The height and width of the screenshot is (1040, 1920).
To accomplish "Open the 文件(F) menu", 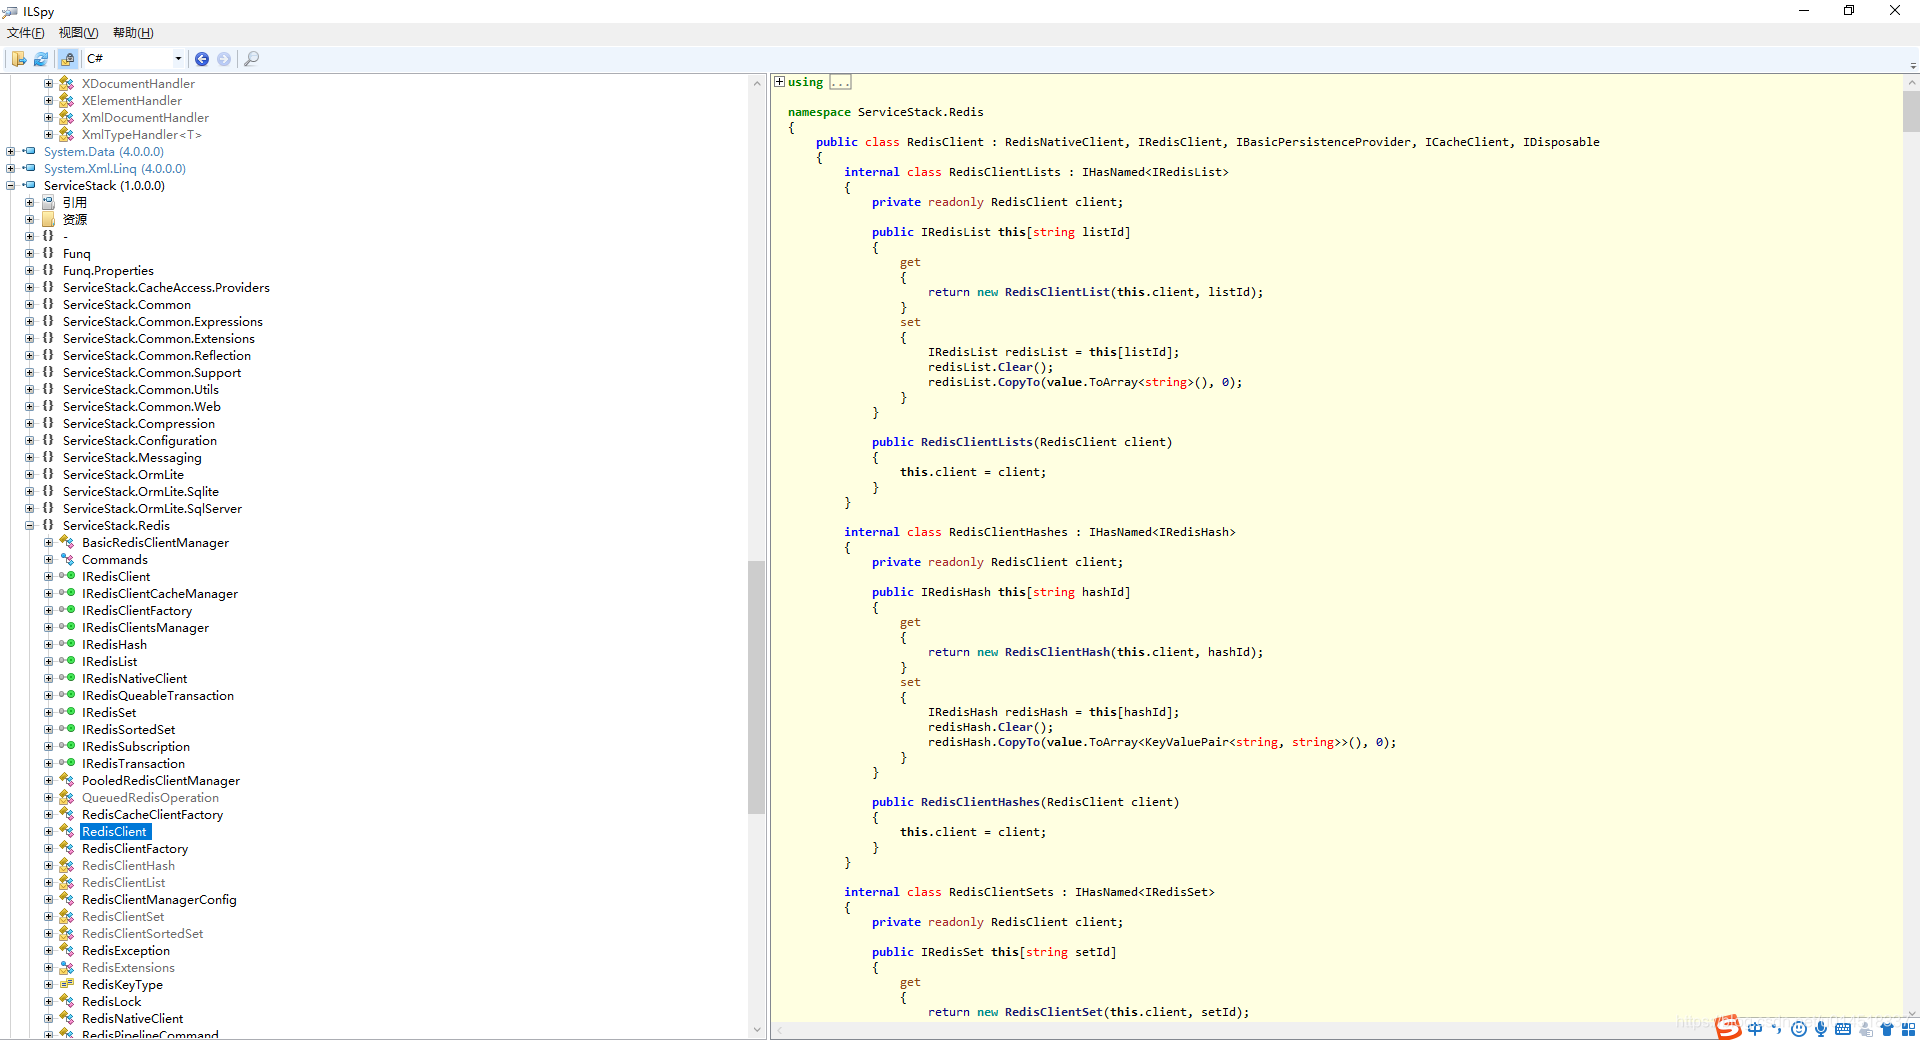I will tap(26, 33).
